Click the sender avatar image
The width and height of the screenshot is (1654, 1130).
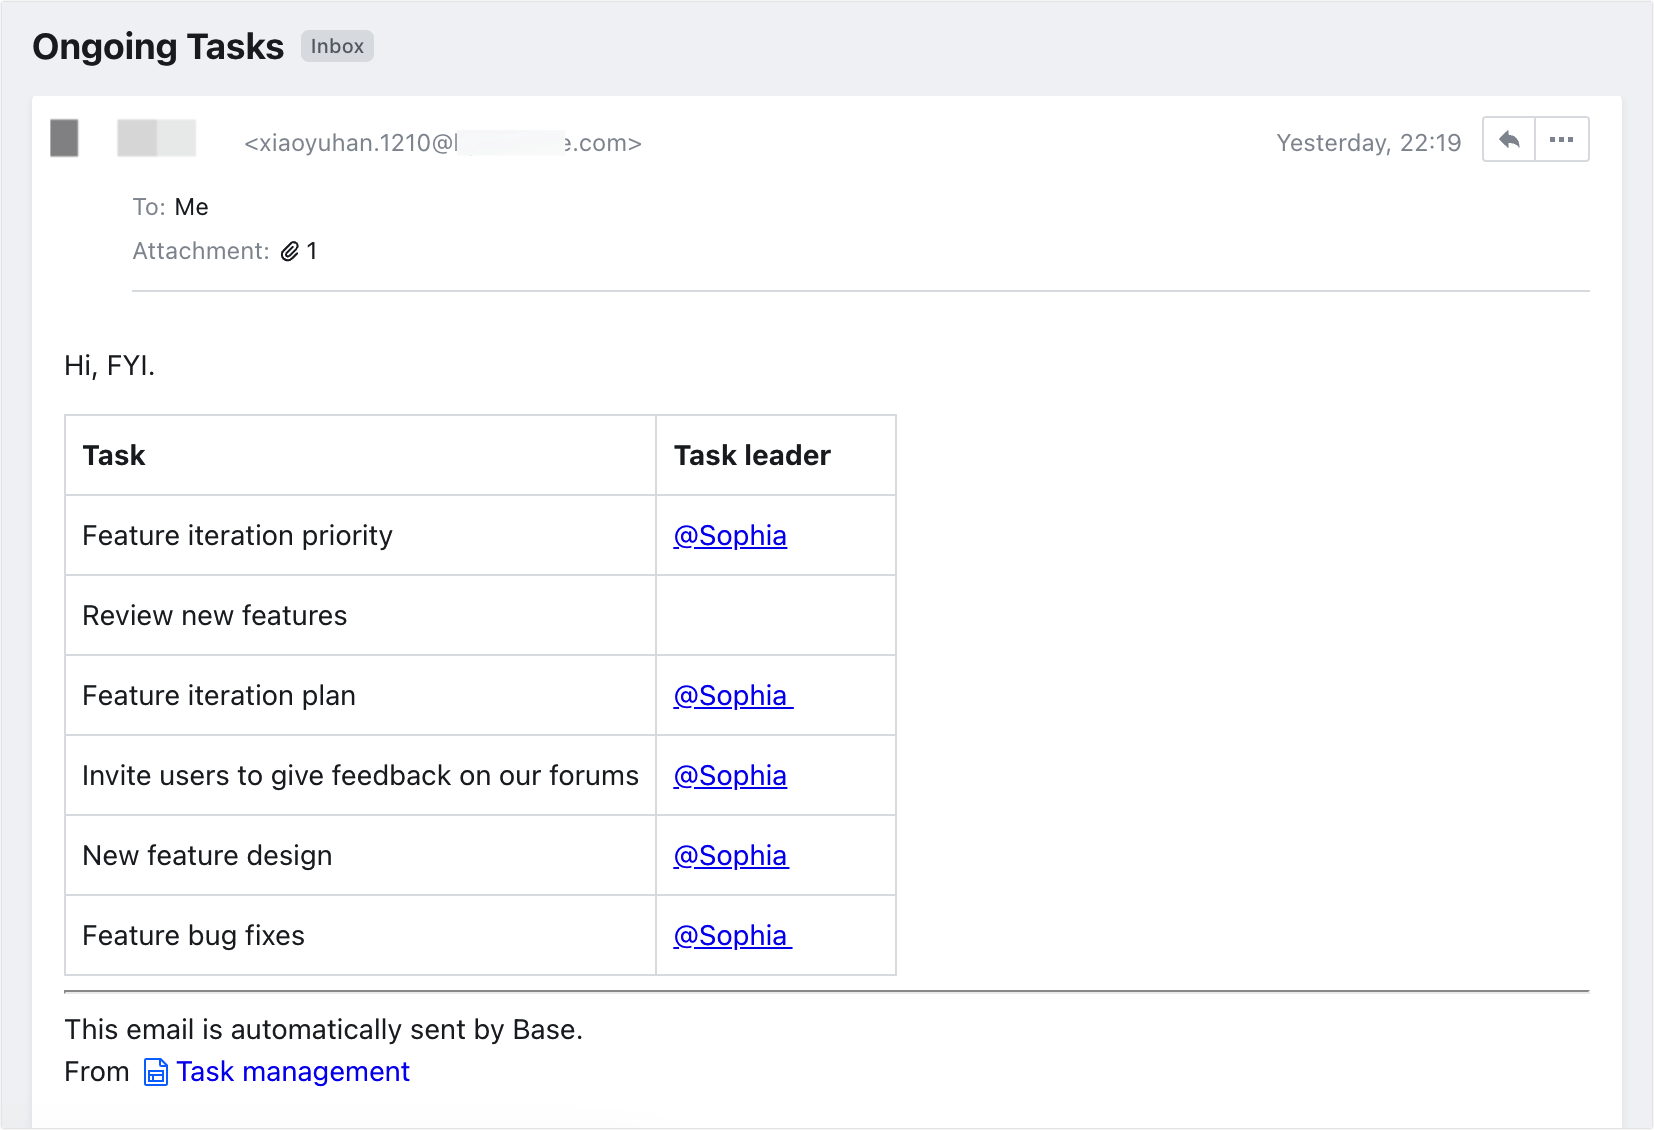point(65,138)
